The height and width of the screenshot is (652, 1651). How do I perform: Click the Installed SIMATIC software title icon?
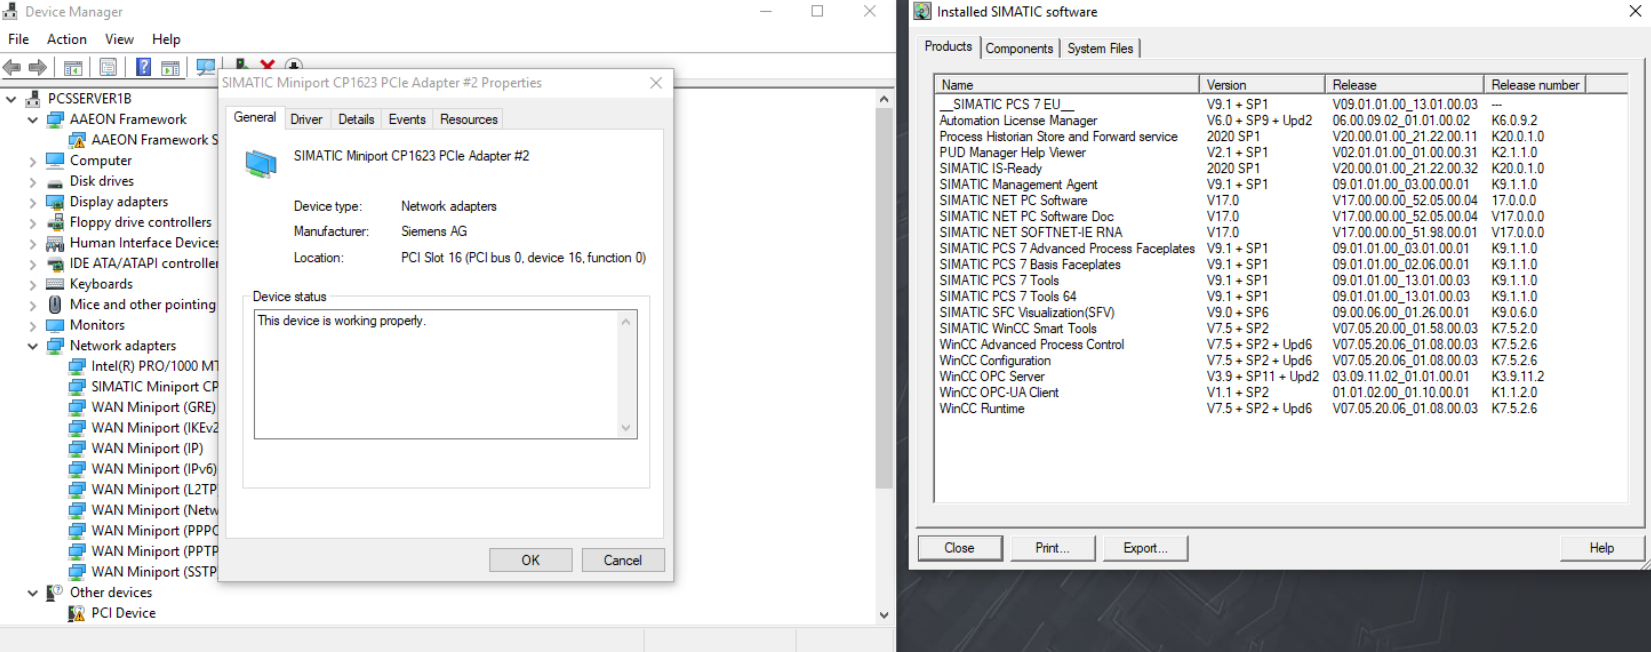point(922,11)
